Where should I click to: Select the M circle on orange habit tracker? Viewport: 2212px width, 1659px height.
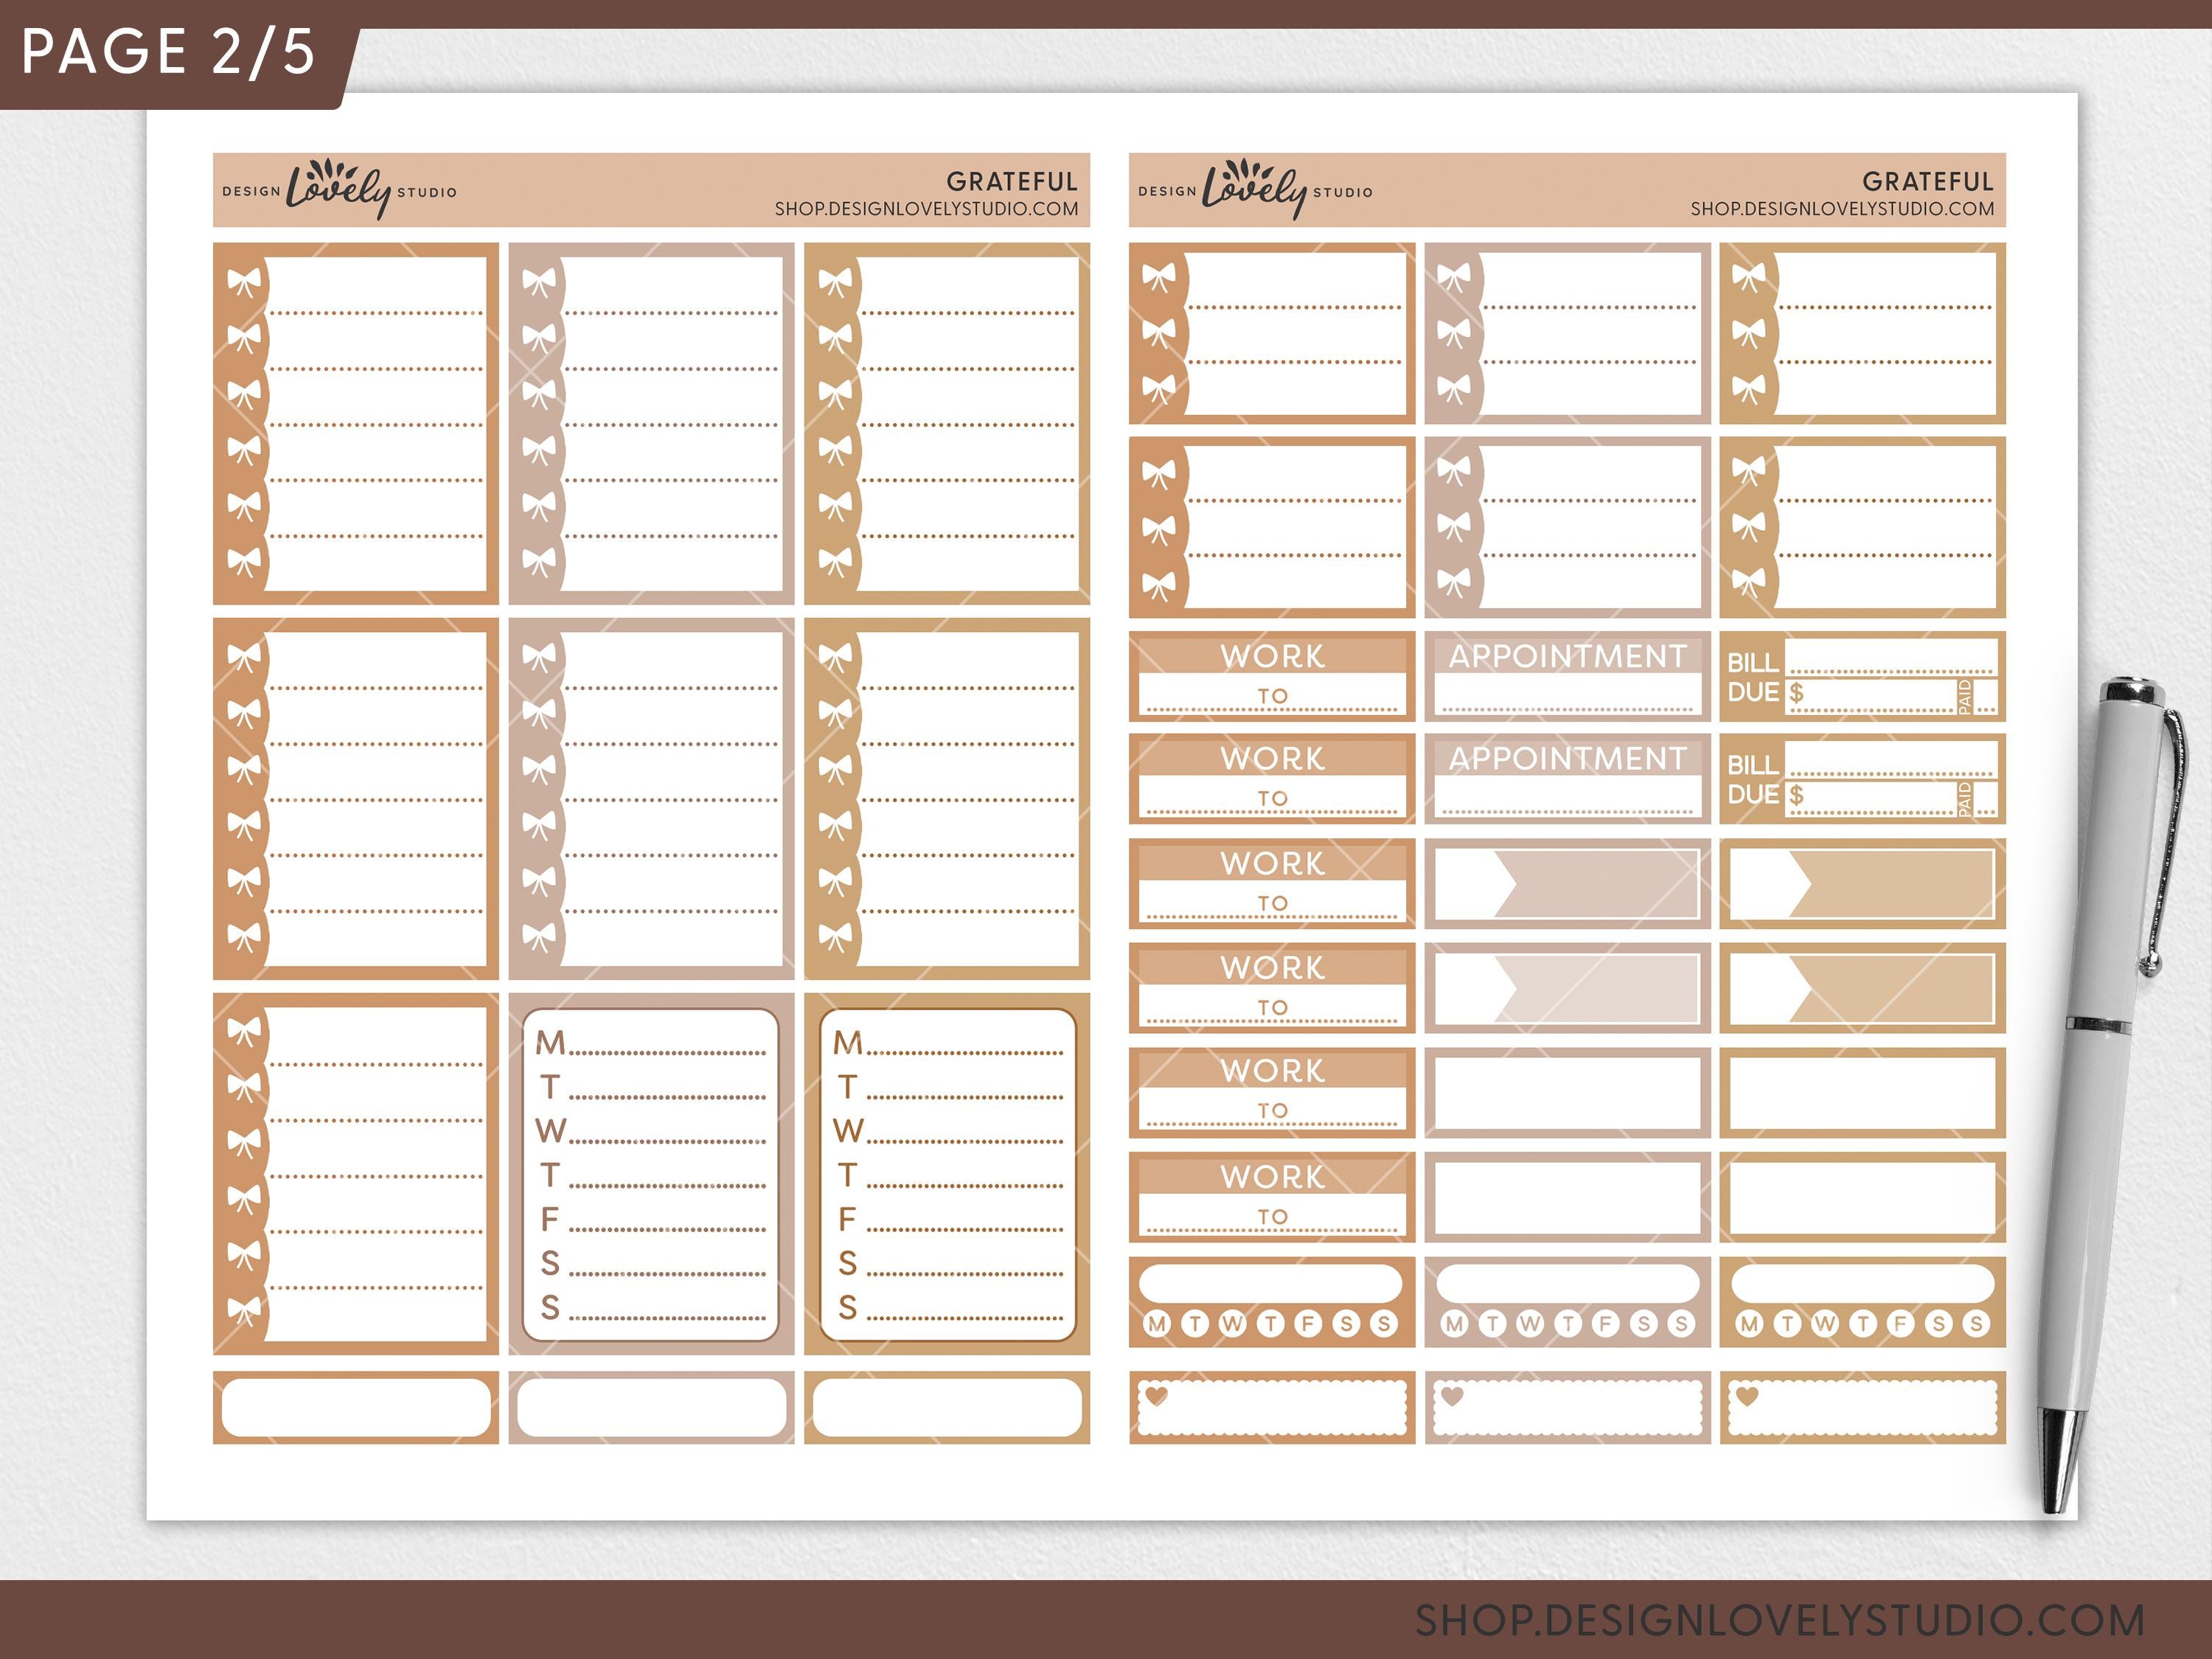1157,1324
